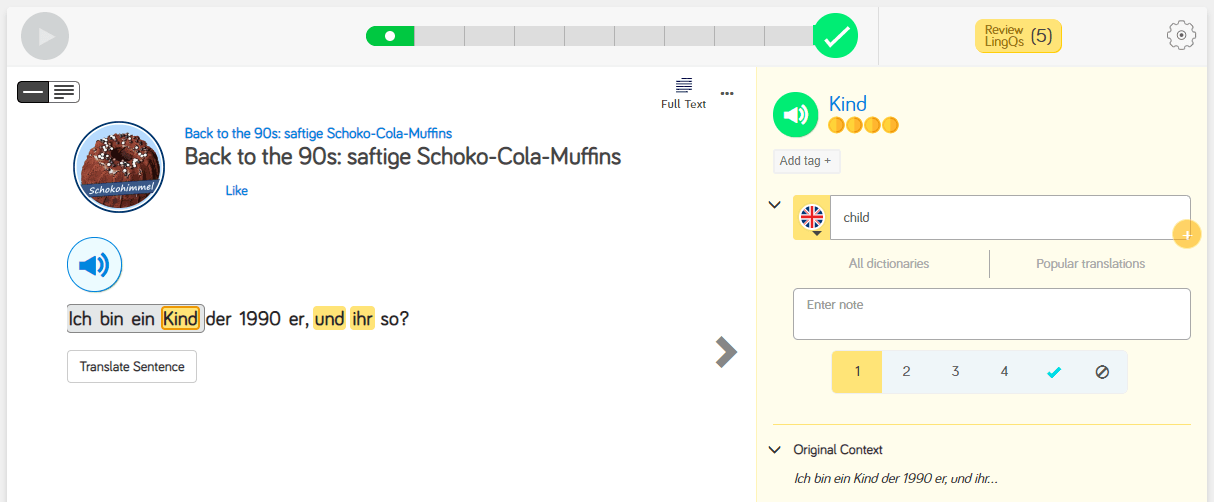The height and width of the screenshot is (502, 1214).
Task: Open settings gear icon
Action: 1181,35
